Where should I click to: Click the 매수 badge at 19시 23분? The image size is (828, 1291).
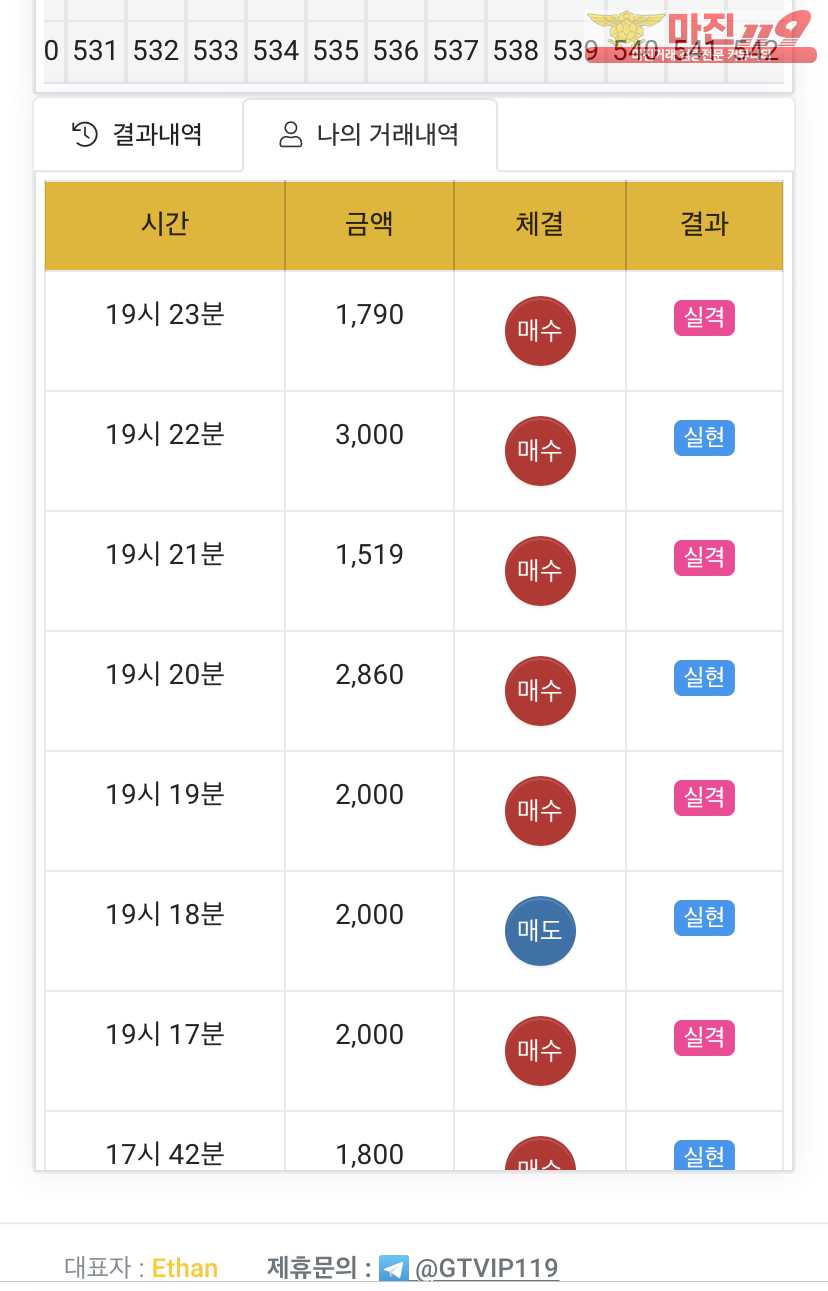540,331
